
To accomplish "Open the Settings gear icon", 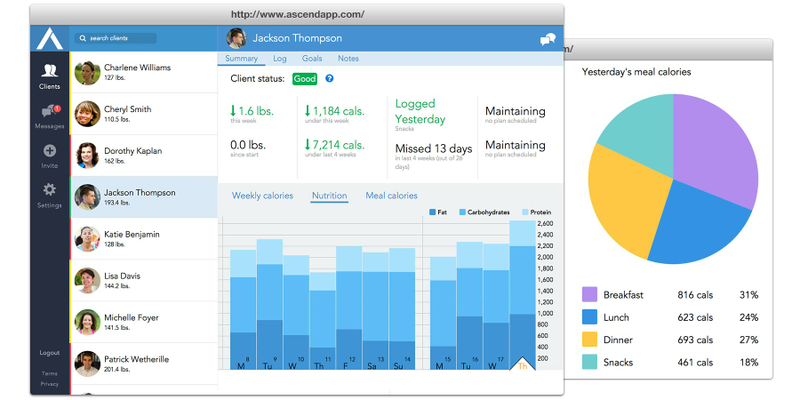I will tap(49, 194).
